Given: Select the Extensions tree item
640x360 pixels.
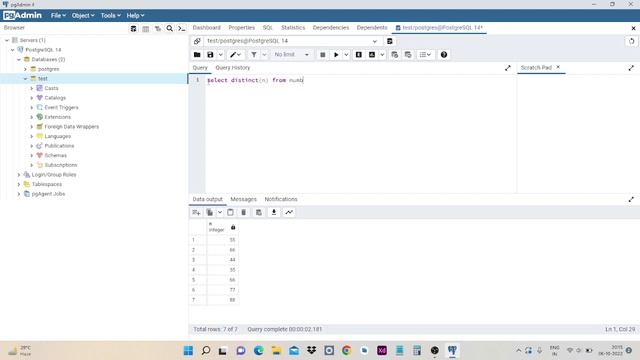Looking at the screenshot, I should 58,117.
